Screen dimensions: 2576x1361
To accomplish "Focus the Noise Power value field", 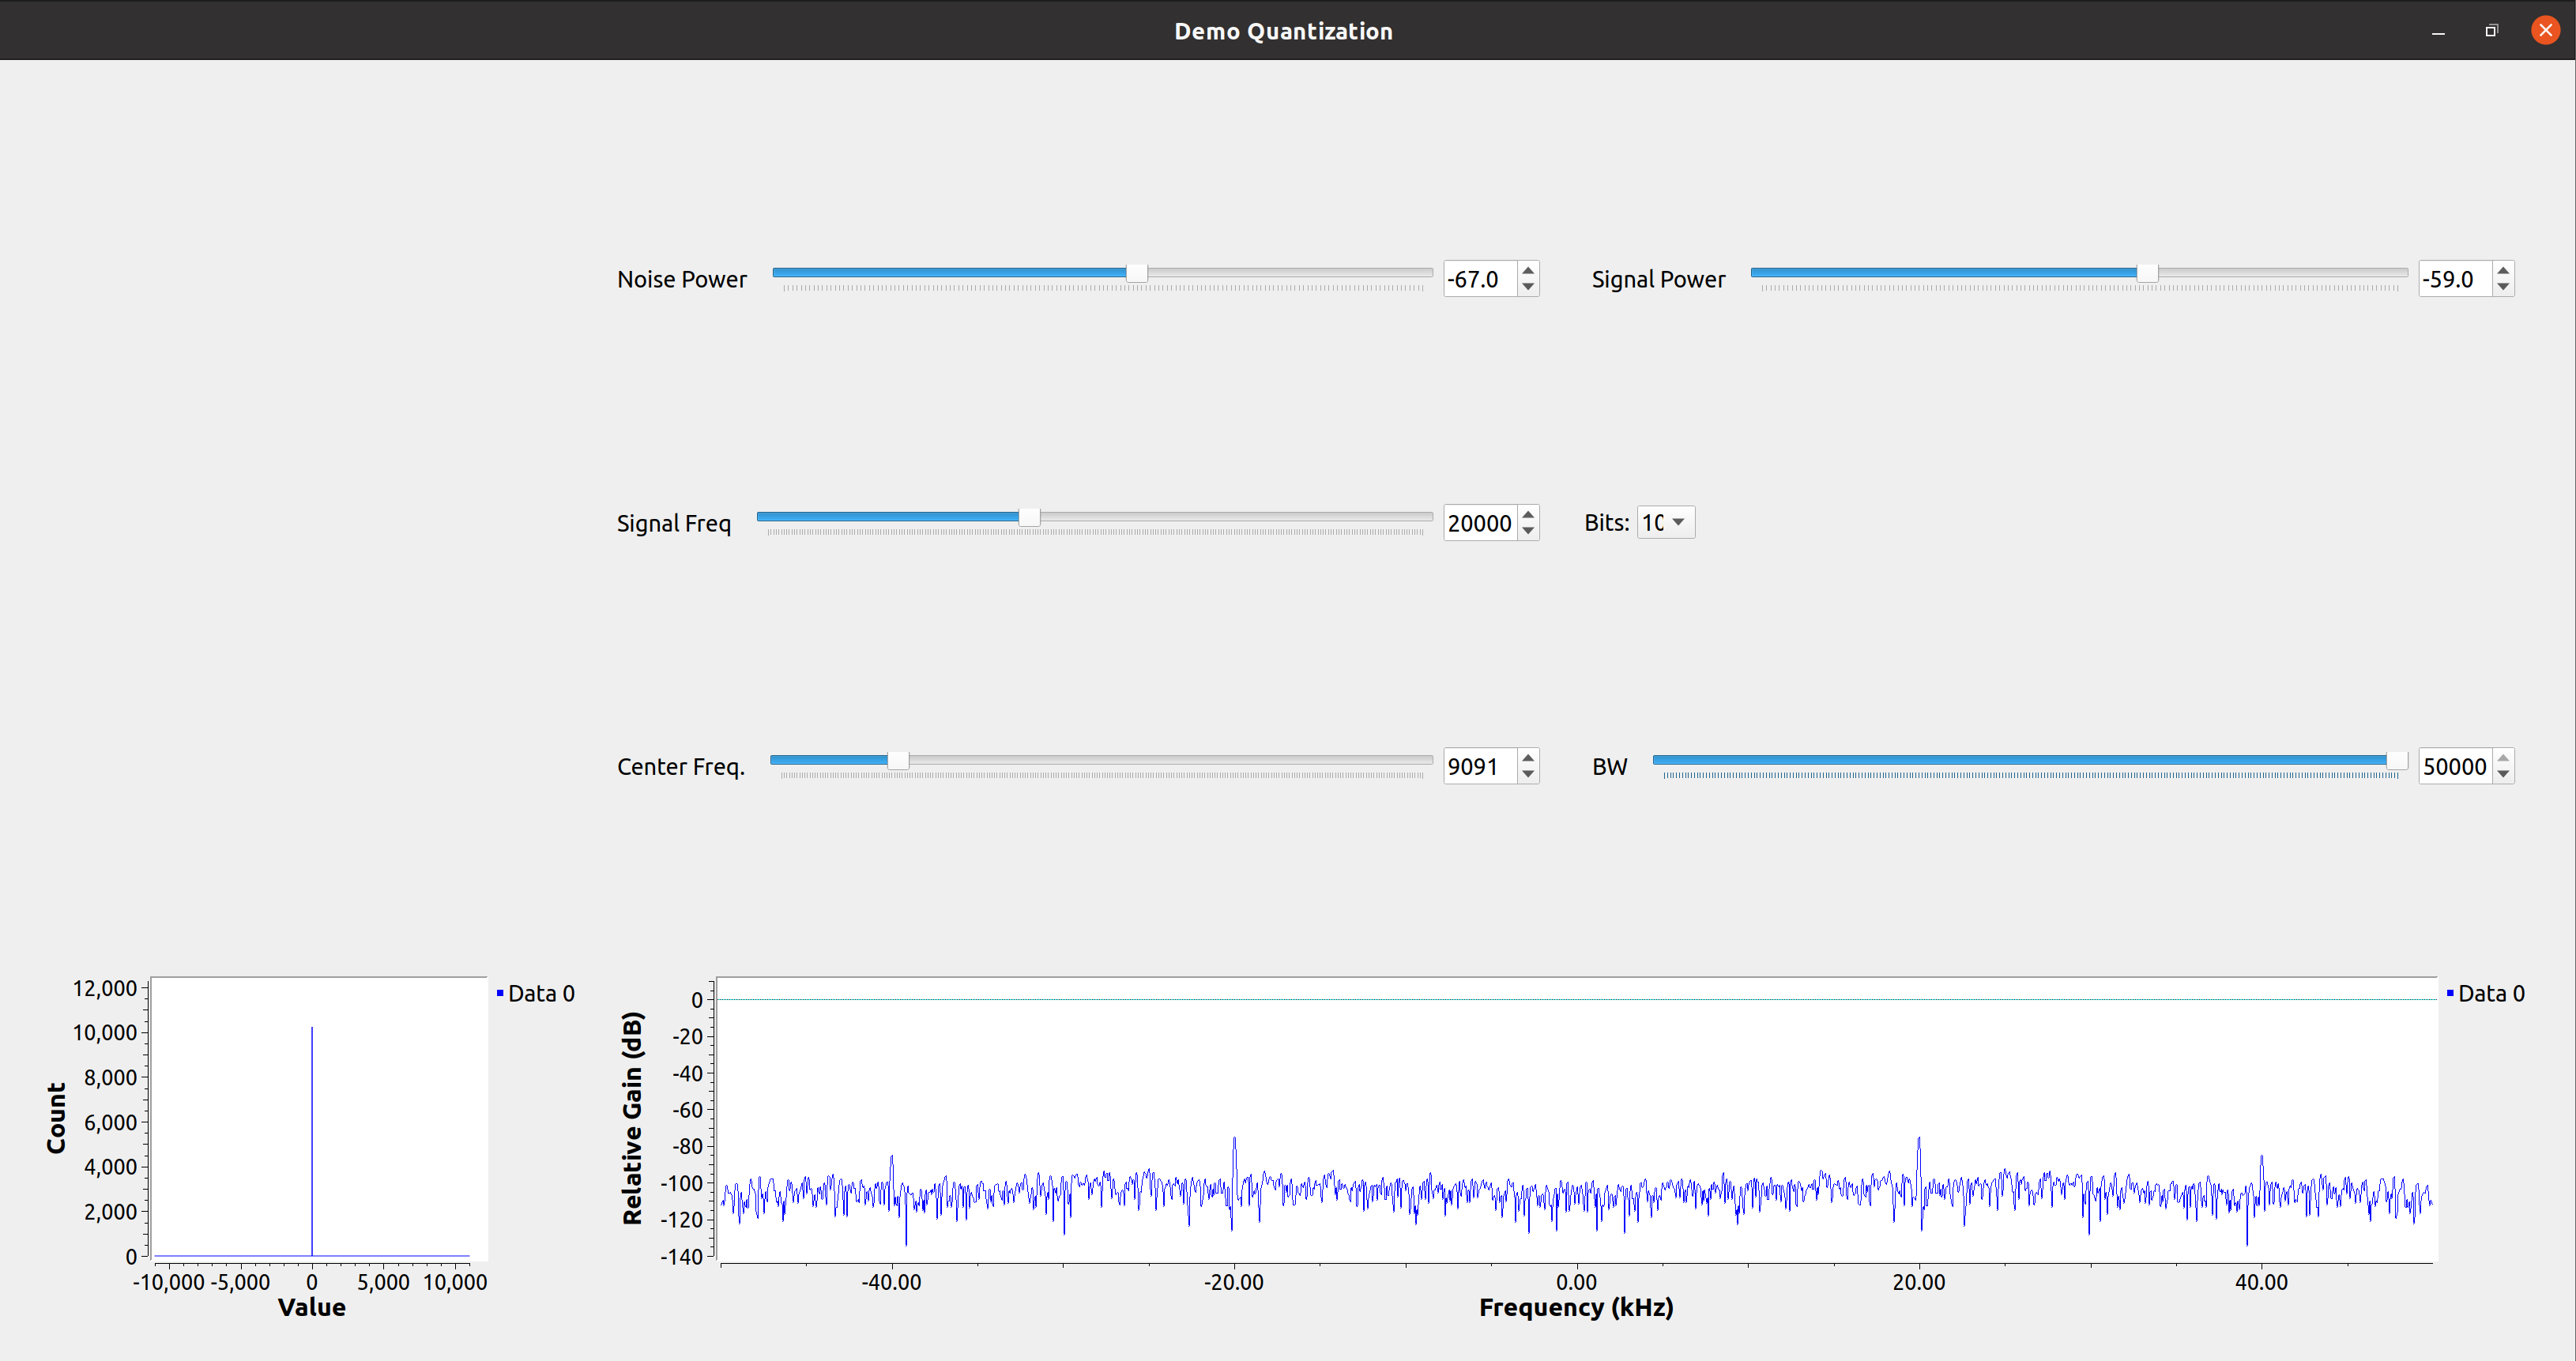I will pyautogui.click(x=1480, y=279).
